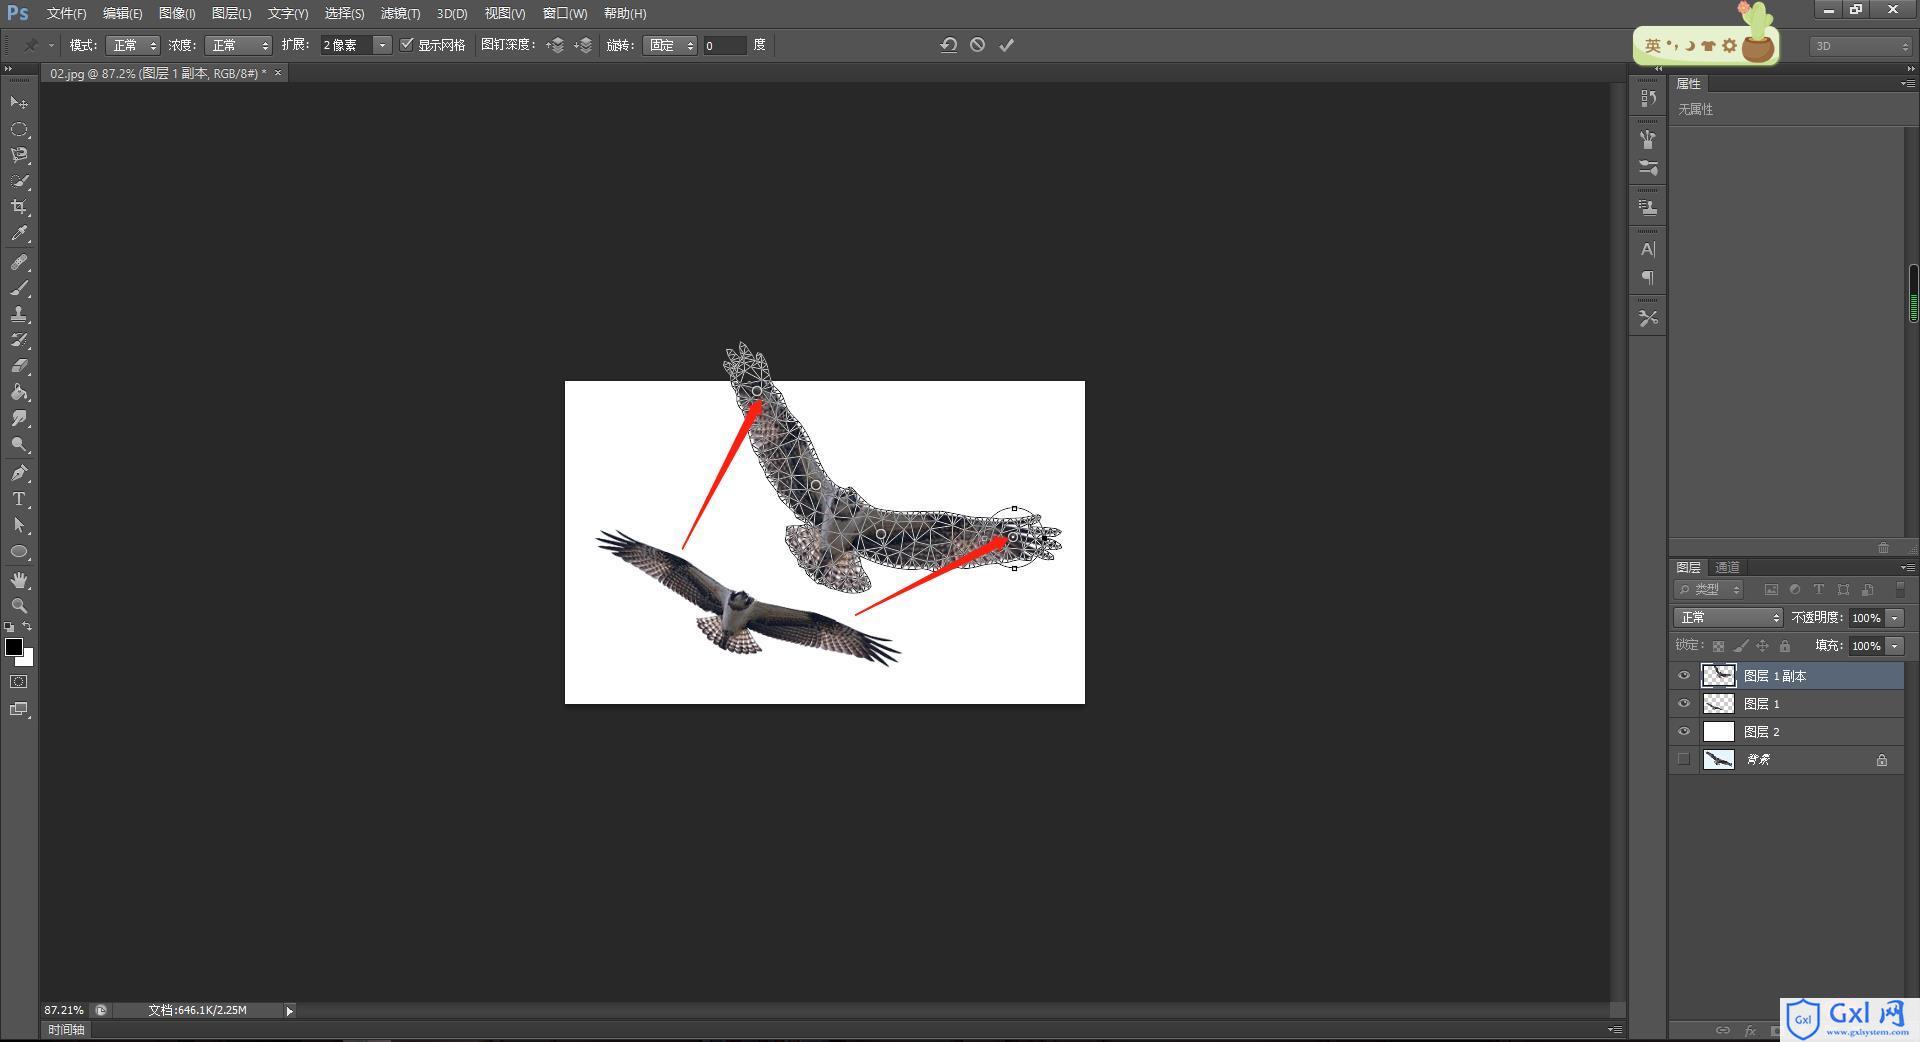The height and width of the screenshot is (1042, 1920).
Task: Toggle lock image pixels brush icon
Action: pyautogui.click(x=1741, y=646)
